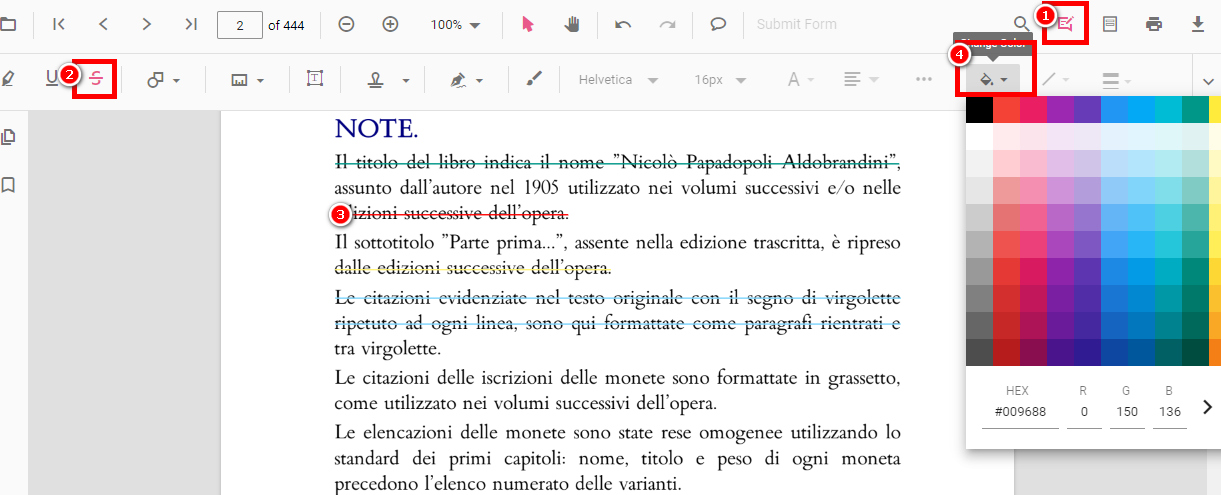Screen dimensions: 1221x495
Task: Go to the next page
Action: pos(147,24)
